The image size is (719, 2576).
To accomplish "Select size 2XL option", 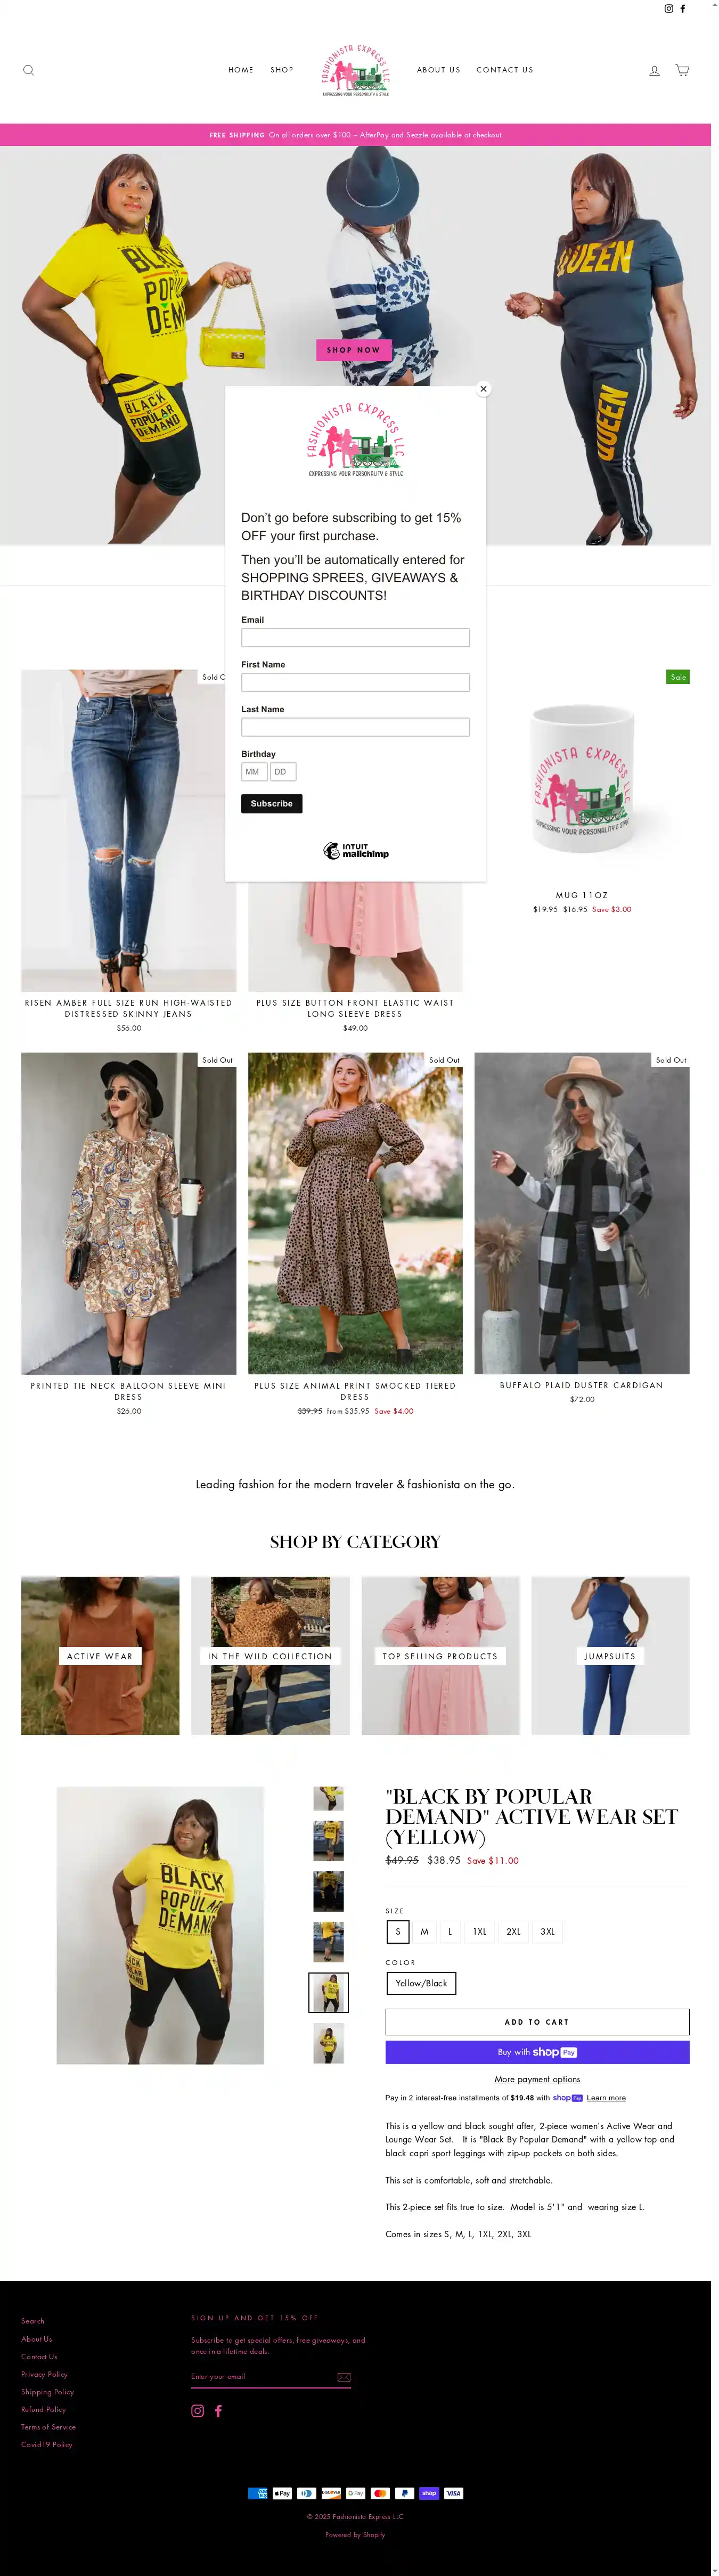I will pyautogui.click(x=513, y=1931).
